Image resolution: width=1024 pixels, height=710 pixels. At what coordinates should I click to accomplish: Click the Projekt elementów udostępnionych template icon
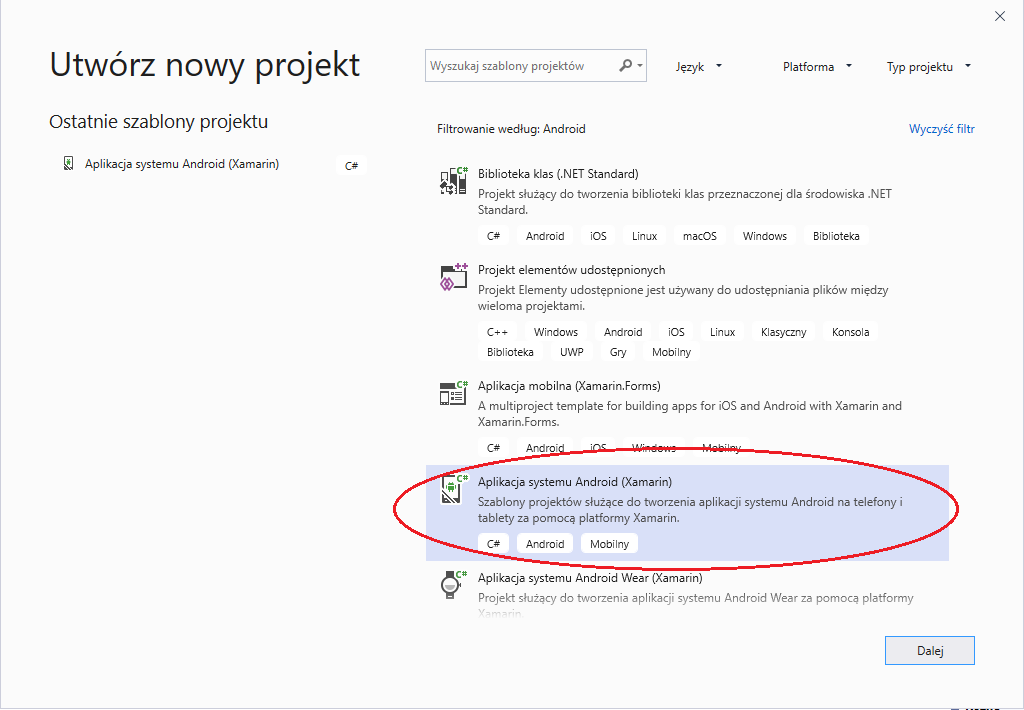click(x=453, y=278)
